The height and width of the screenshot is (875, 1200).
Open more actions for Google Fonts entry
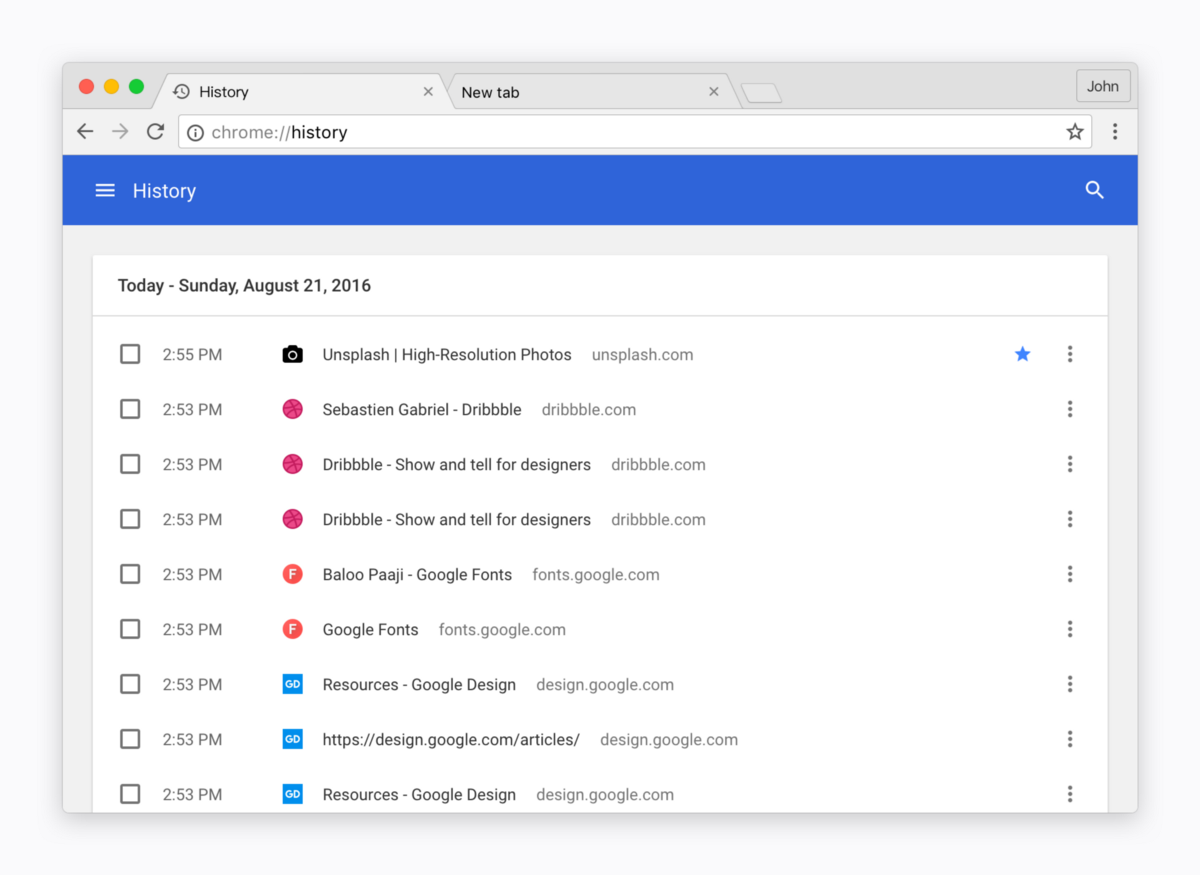[1070, 629]
